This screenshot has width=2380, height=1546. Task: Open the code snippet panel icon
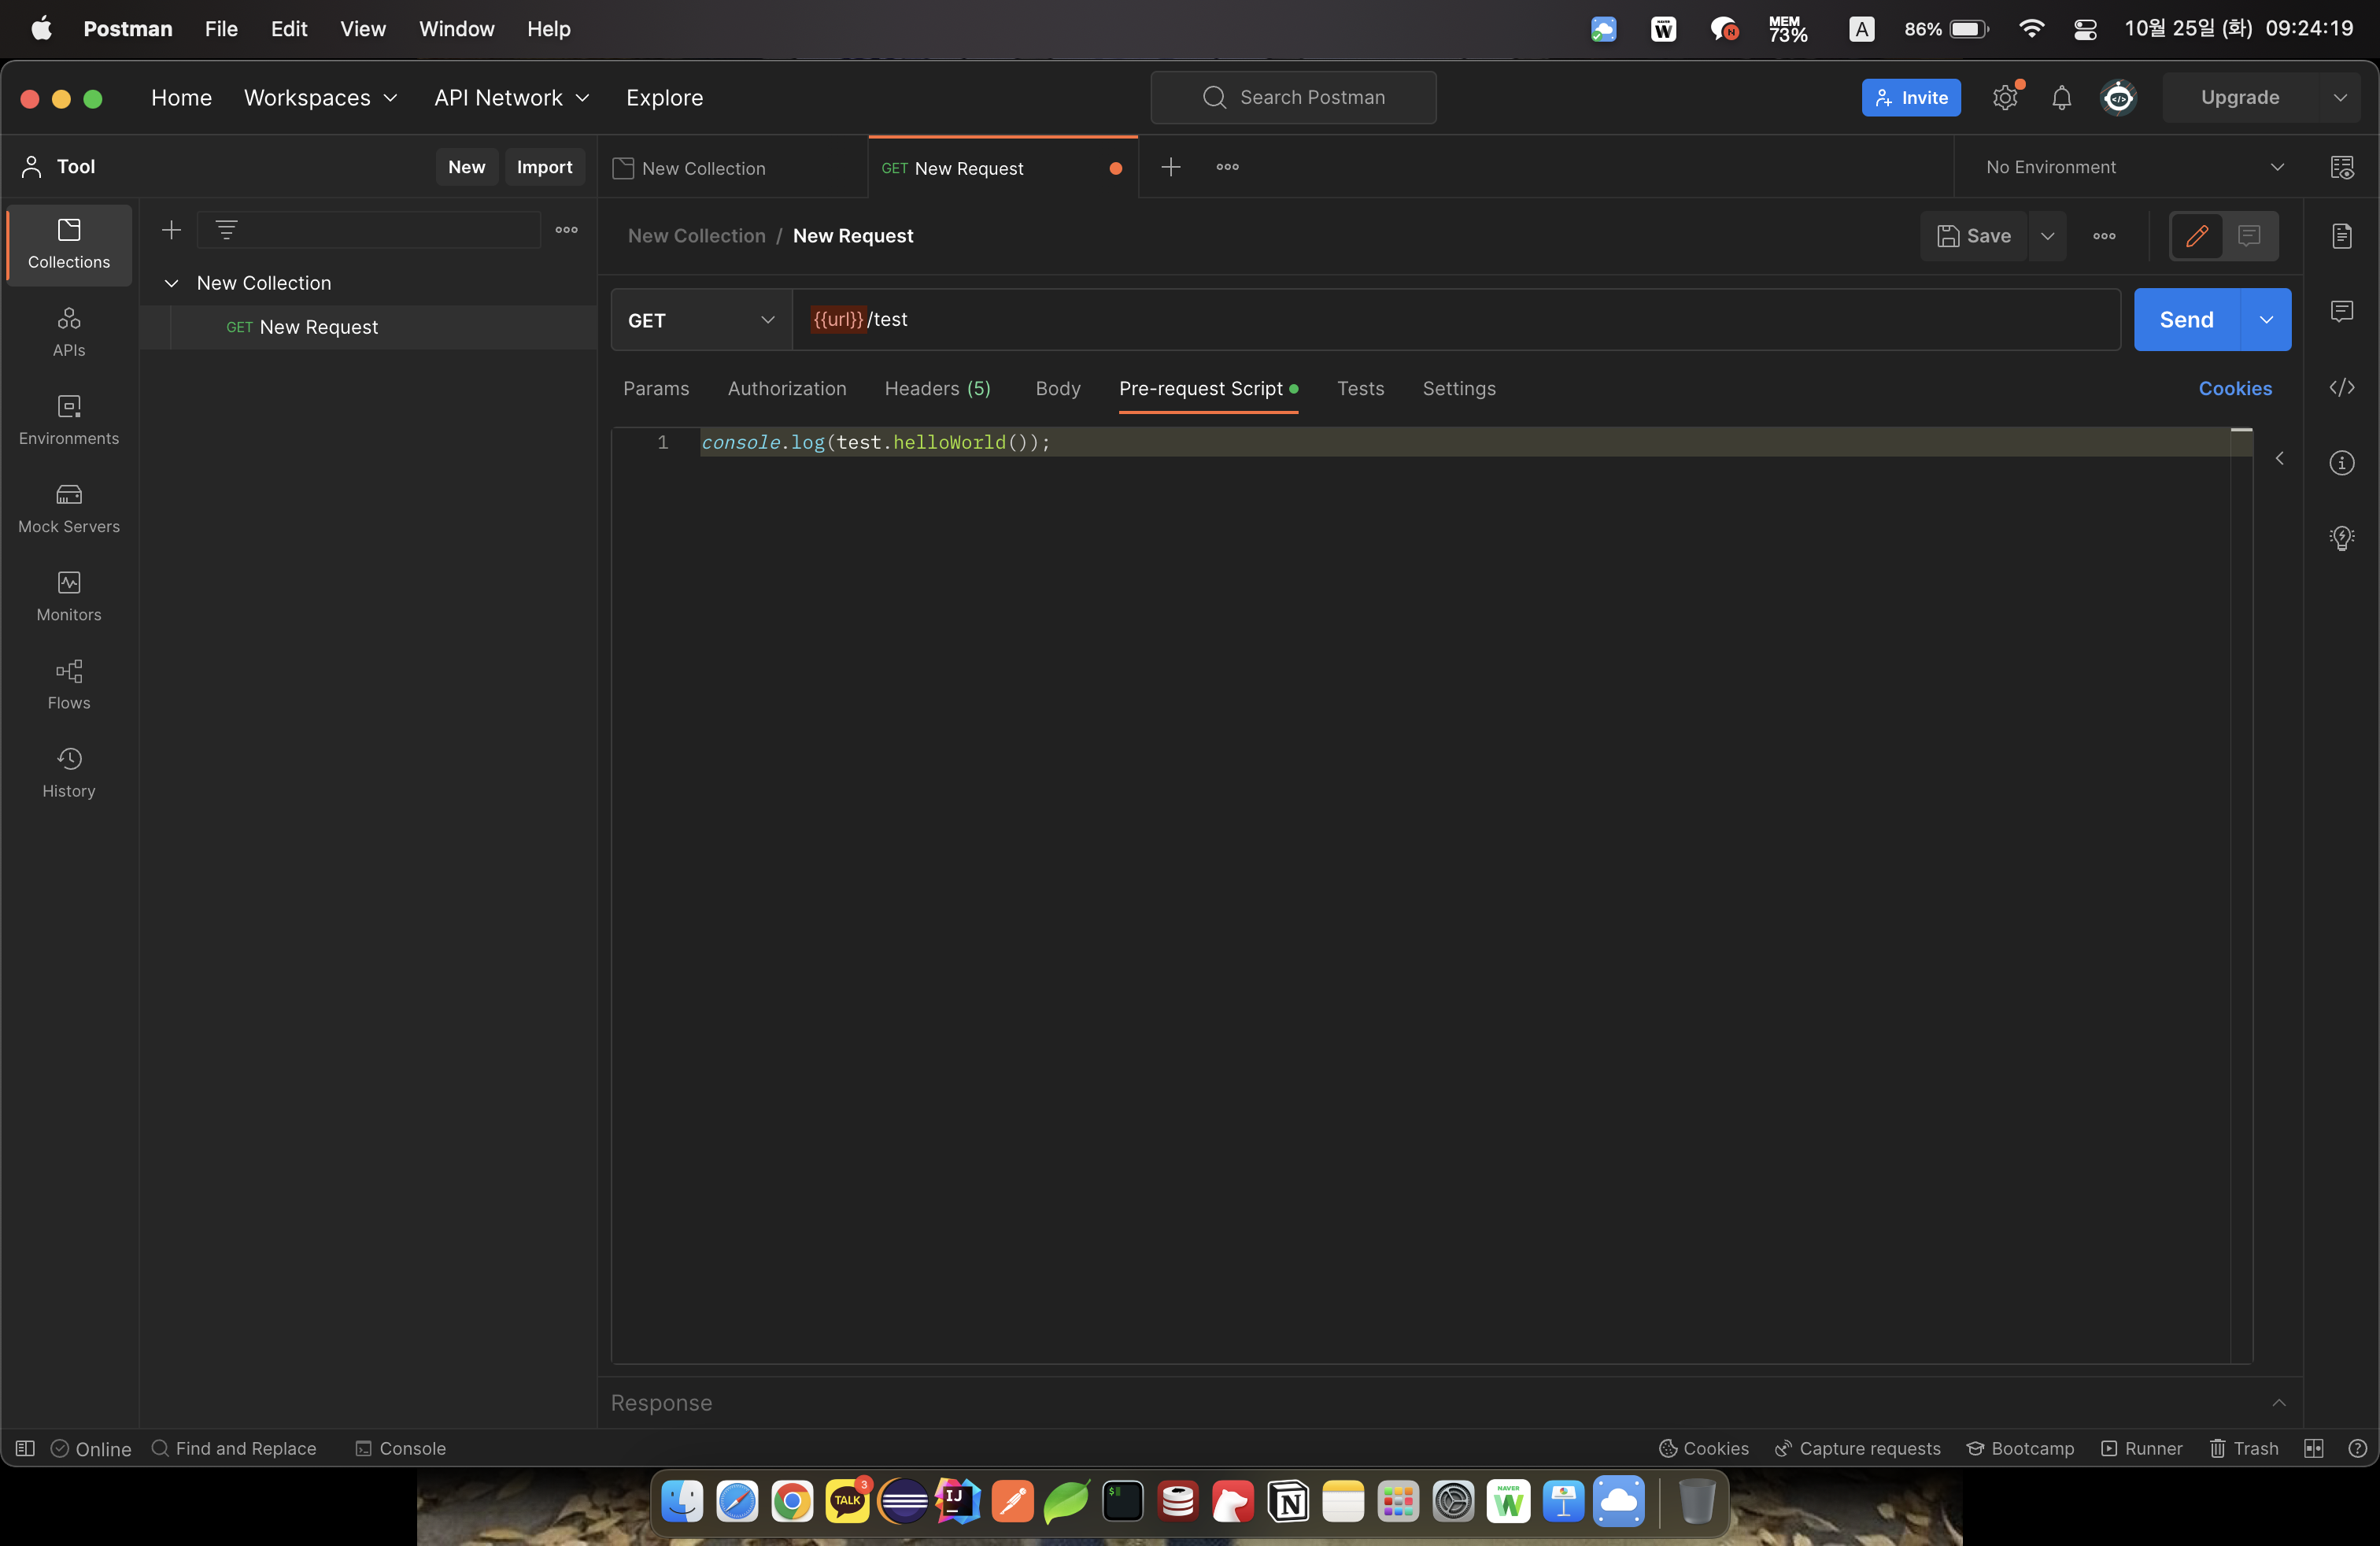point(2341,387)
